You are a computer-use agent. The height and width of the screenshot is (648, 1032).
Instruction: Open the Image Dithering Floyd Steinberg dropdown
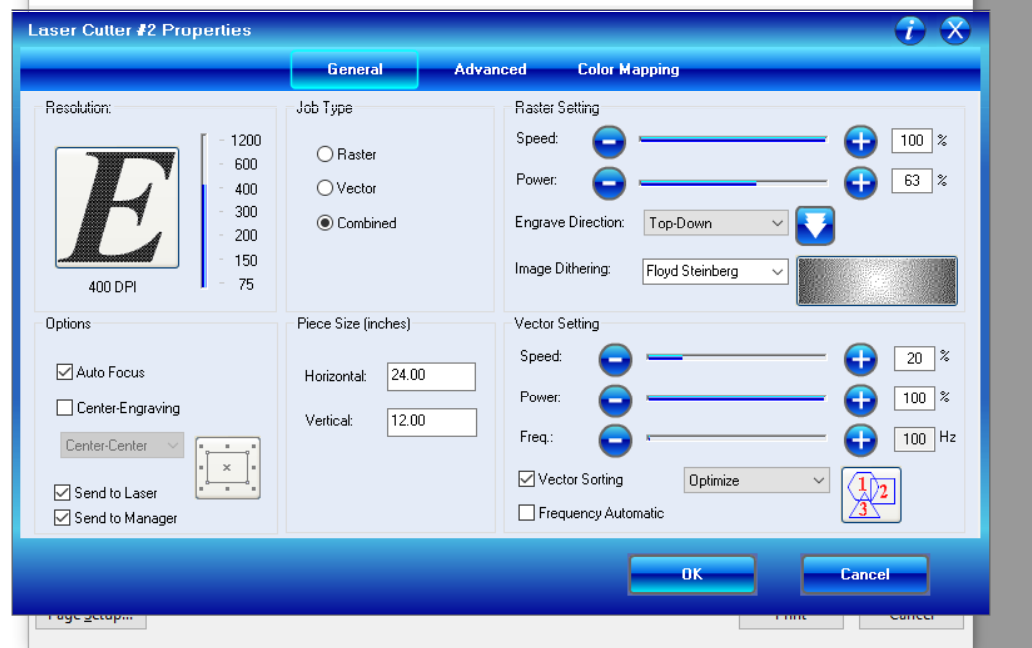click(x=715, y=271)
